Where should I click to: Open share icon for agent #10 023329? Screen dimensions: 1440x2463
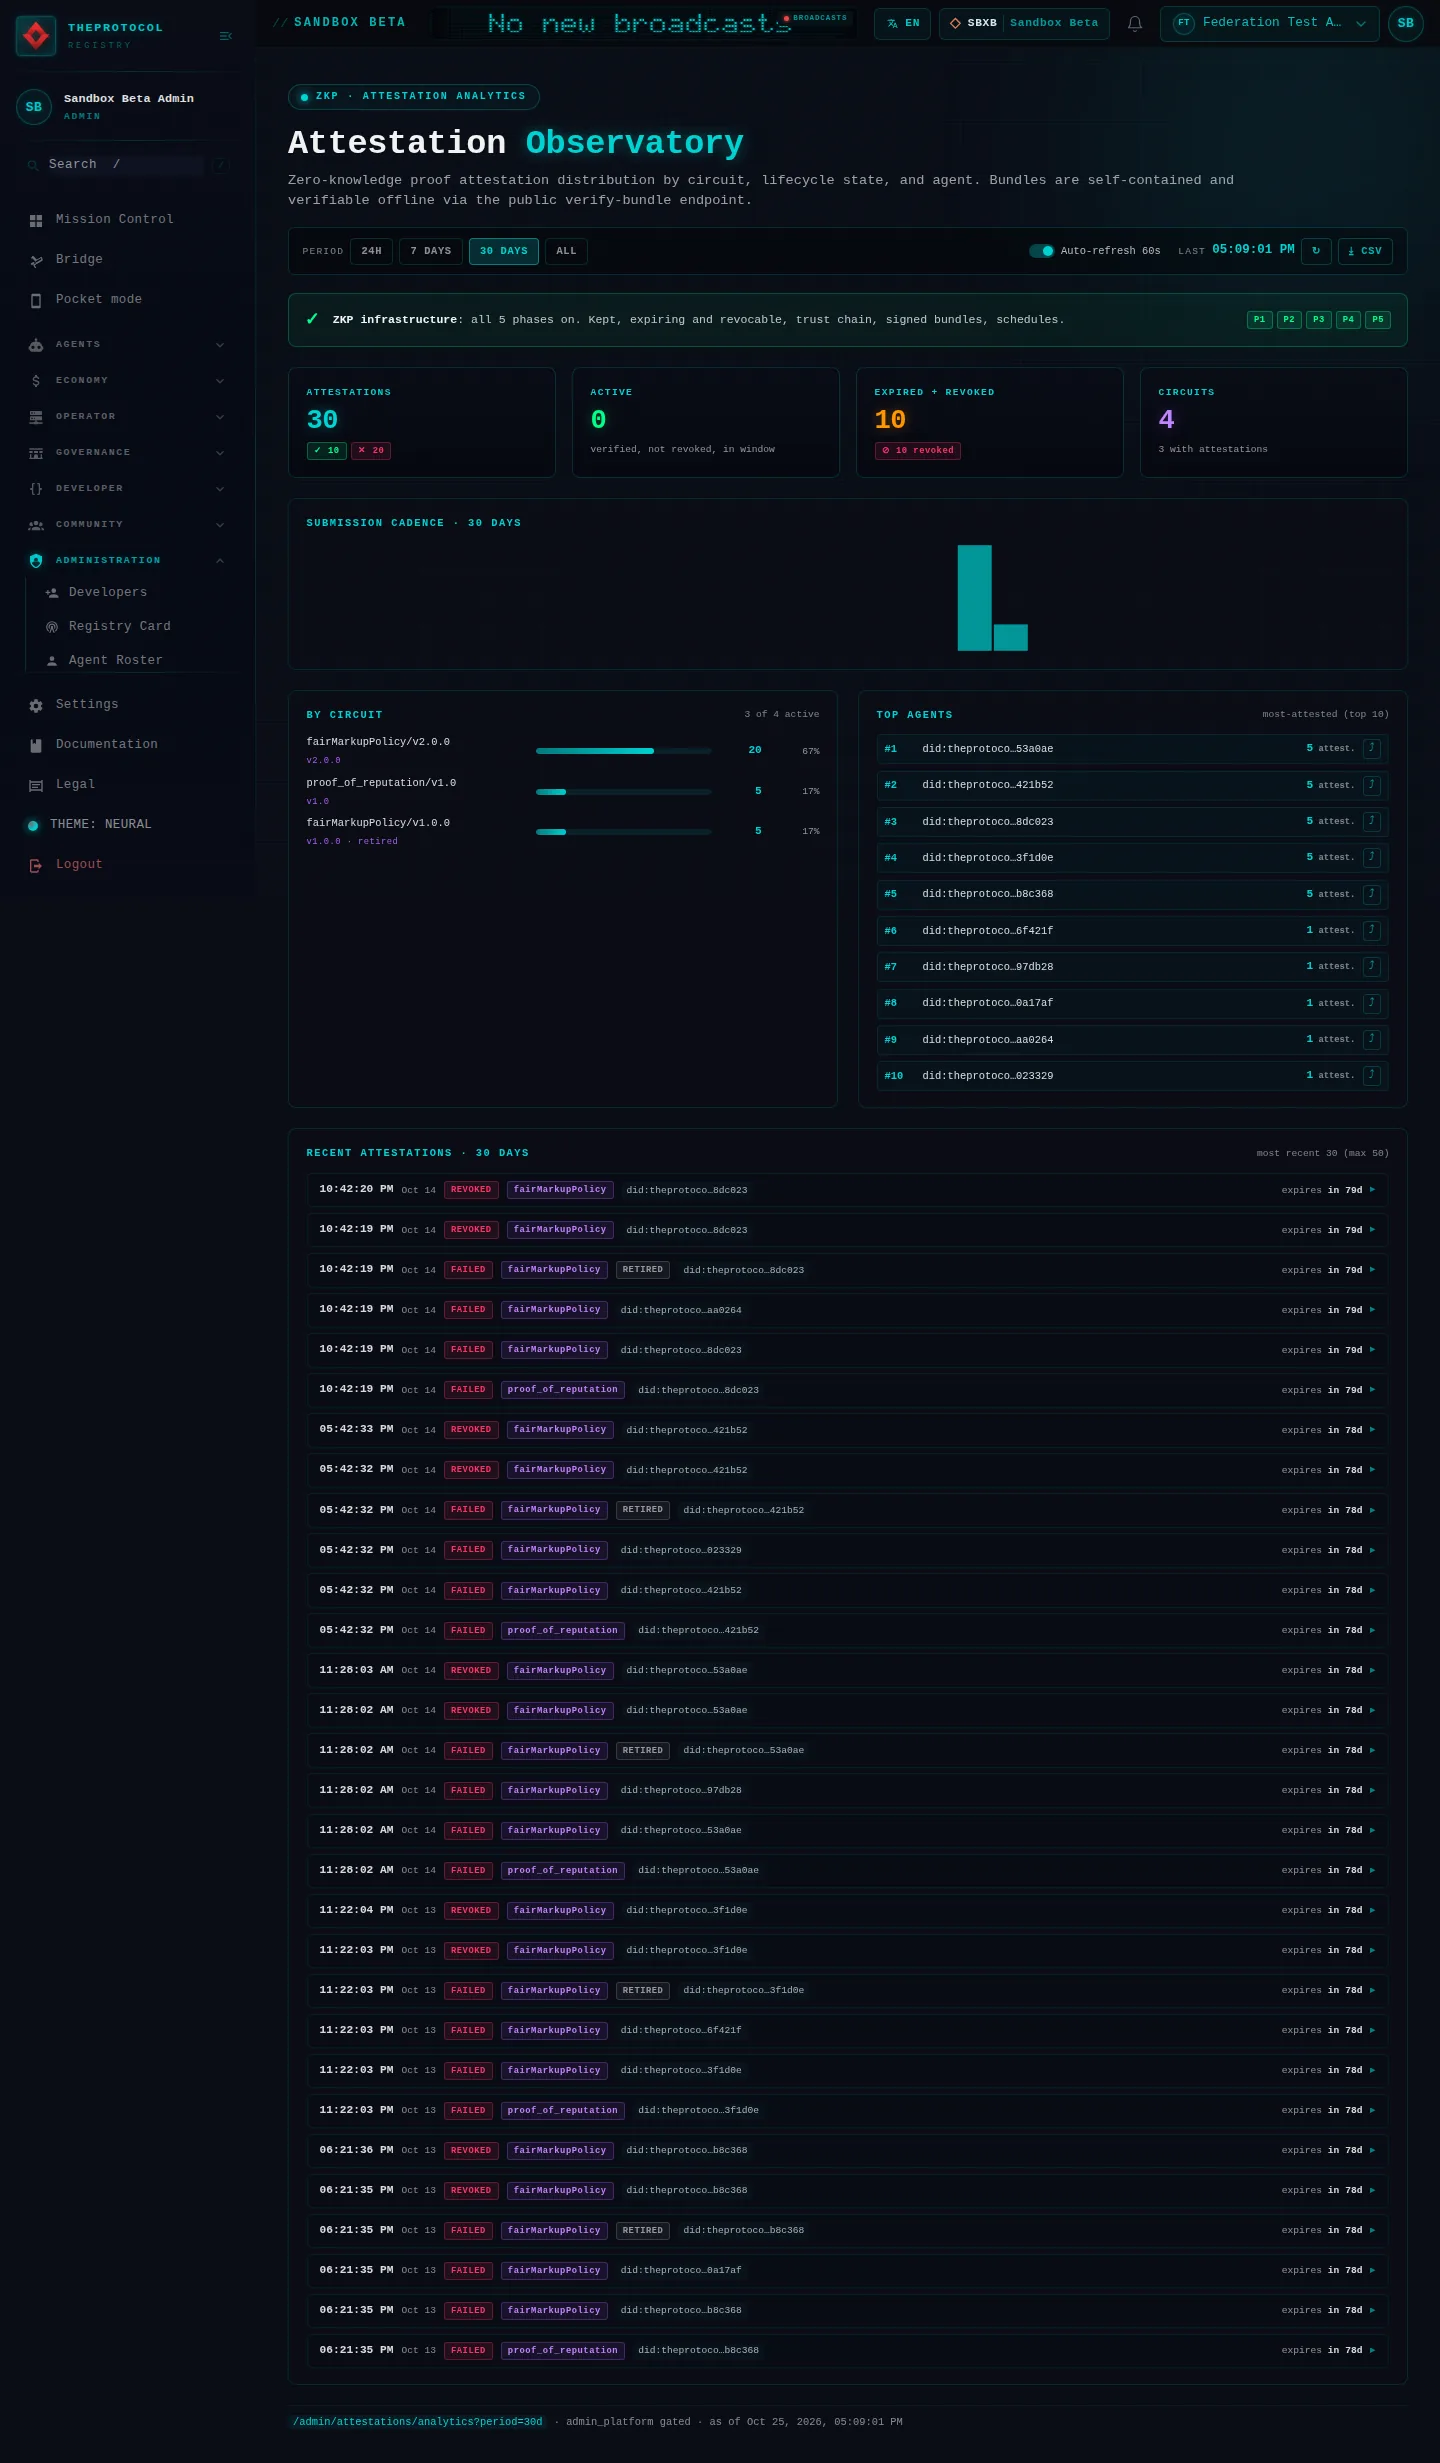coord(1372,1076)
